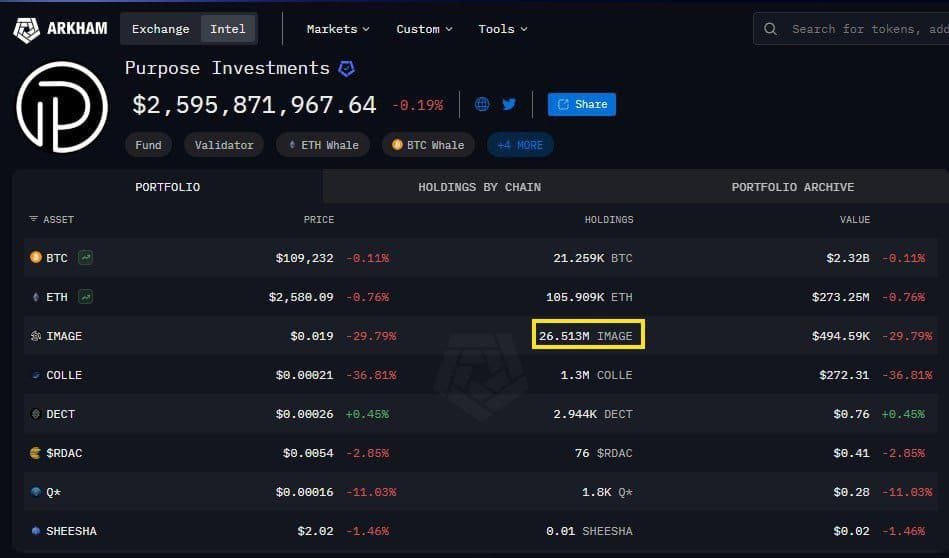Open the Purpose Investments website globe icon
The width and height of the screenshot is (949, 558).
click(482, 104)
